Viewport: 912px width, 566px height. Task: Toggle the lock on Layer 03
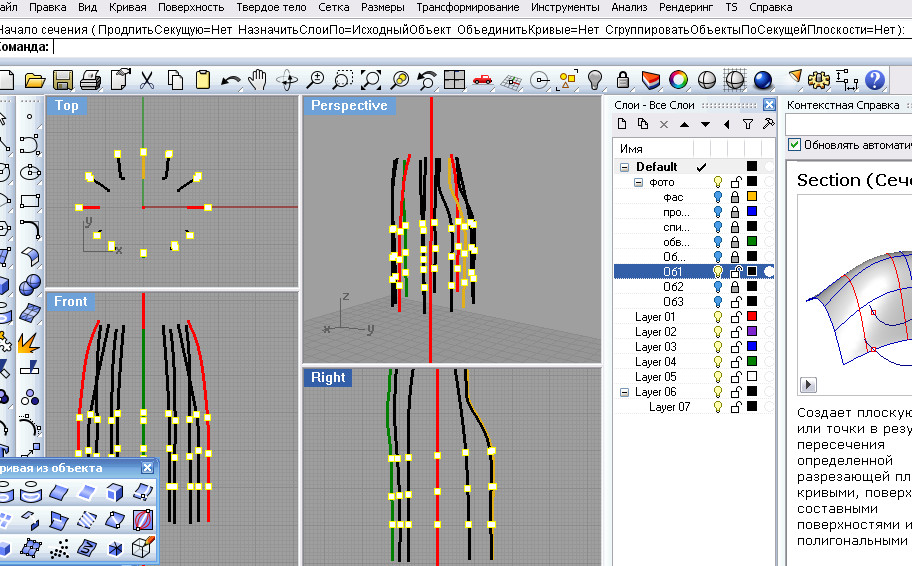click(735, 347)
